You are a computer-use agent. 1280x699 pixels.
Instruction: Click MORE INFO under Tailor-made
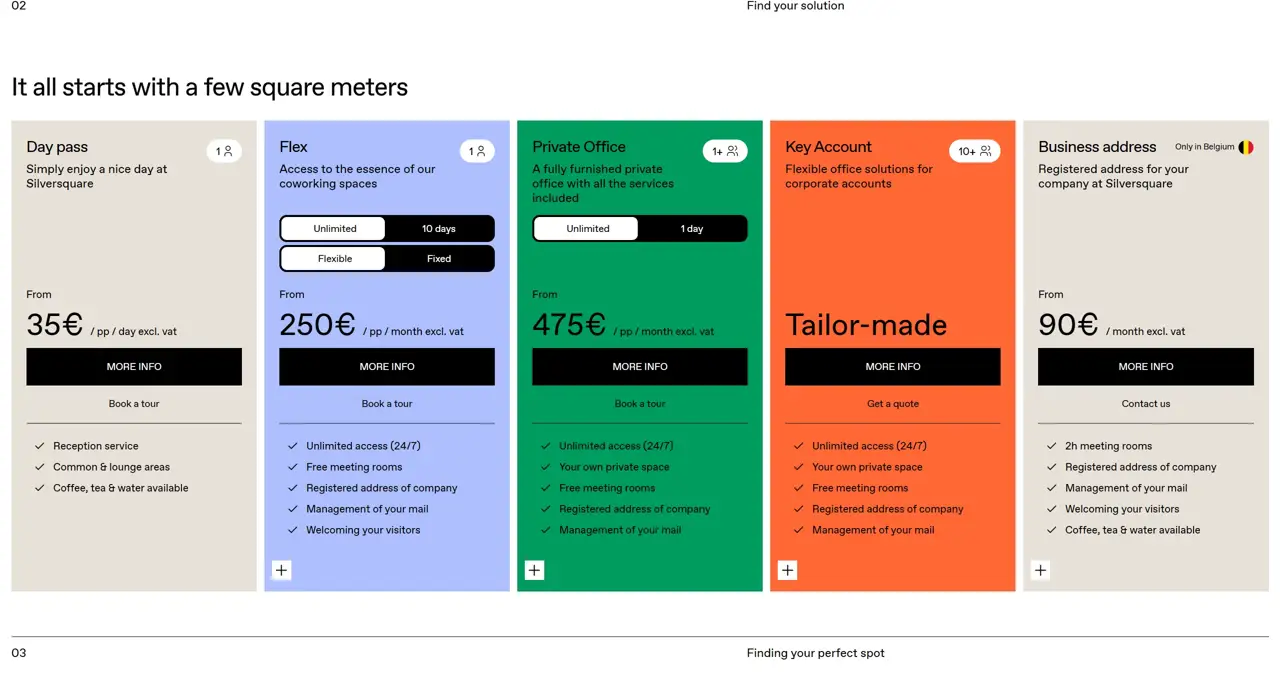pyautogui.click(x=892, y=367)
